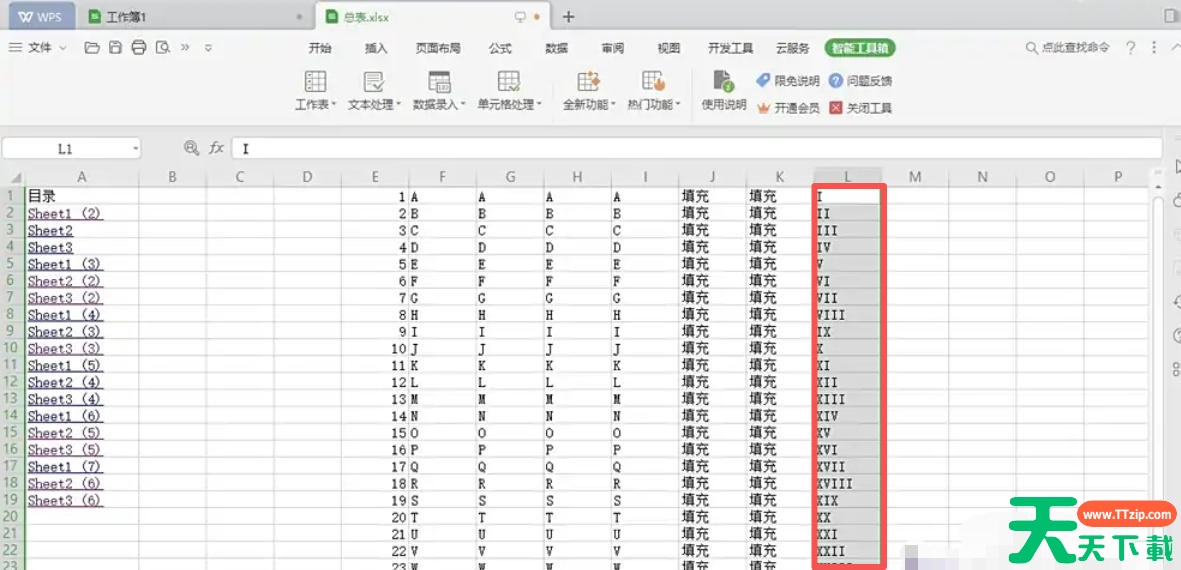Open the 工作表 tool dropdown
1181x570 pixels.
(x=315, y=90)
